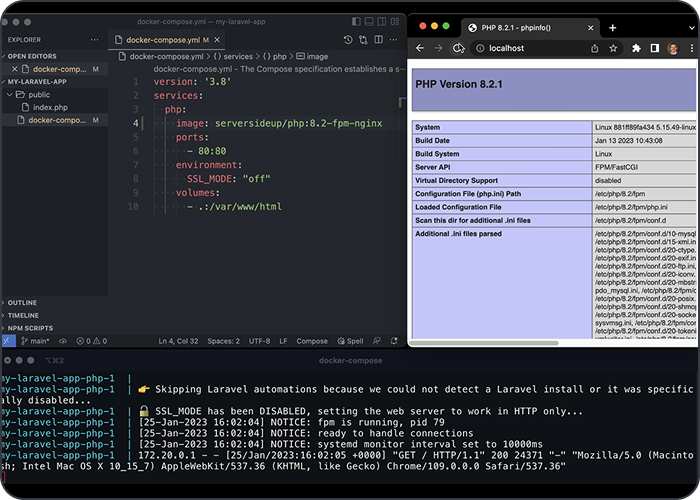Click the share icon in address bar

(x=595, y=47)
